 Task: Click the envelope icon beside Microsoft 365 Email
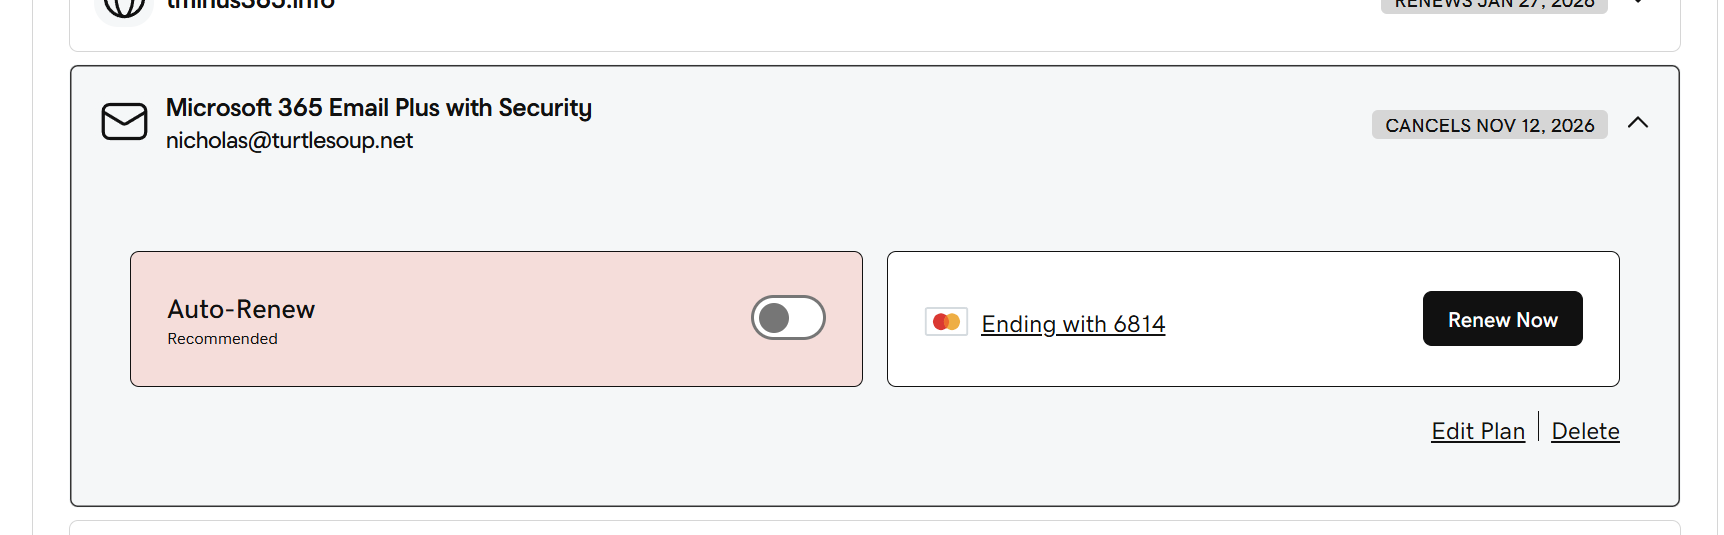[x=124, y=122]
